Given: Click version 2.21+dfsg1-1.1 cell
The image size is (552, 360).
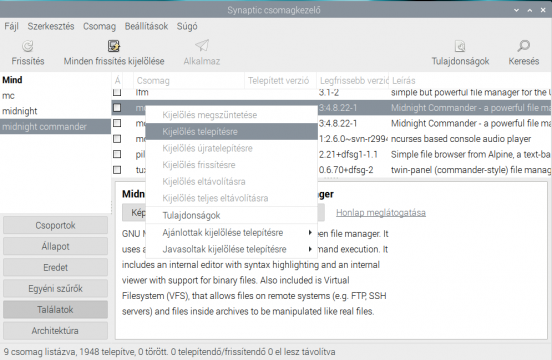Looking at the screenshot, I should [x=348, y=154].
